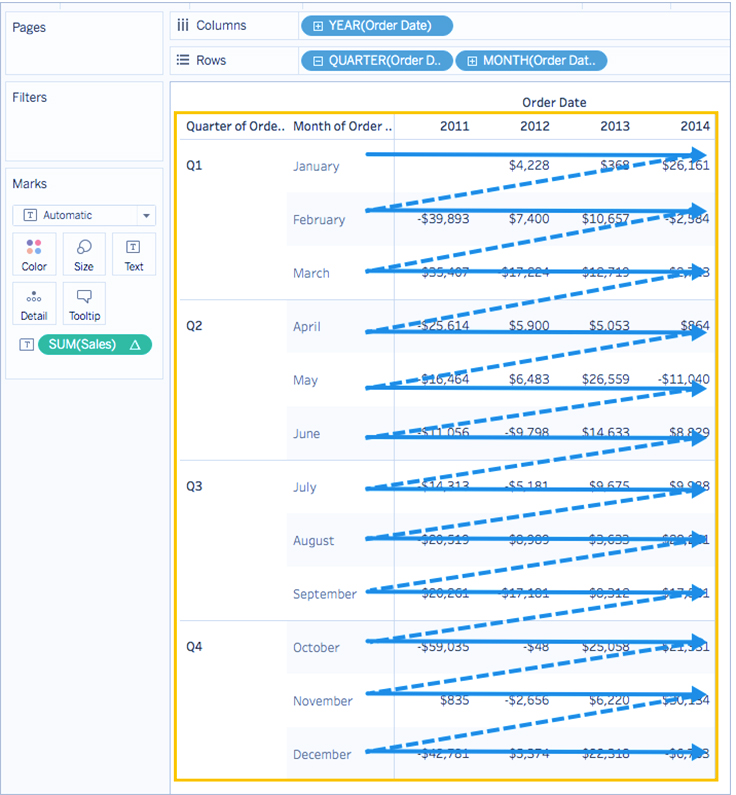Click the Color marks card button
Screen dimensions: 736x795
[34, 254]
